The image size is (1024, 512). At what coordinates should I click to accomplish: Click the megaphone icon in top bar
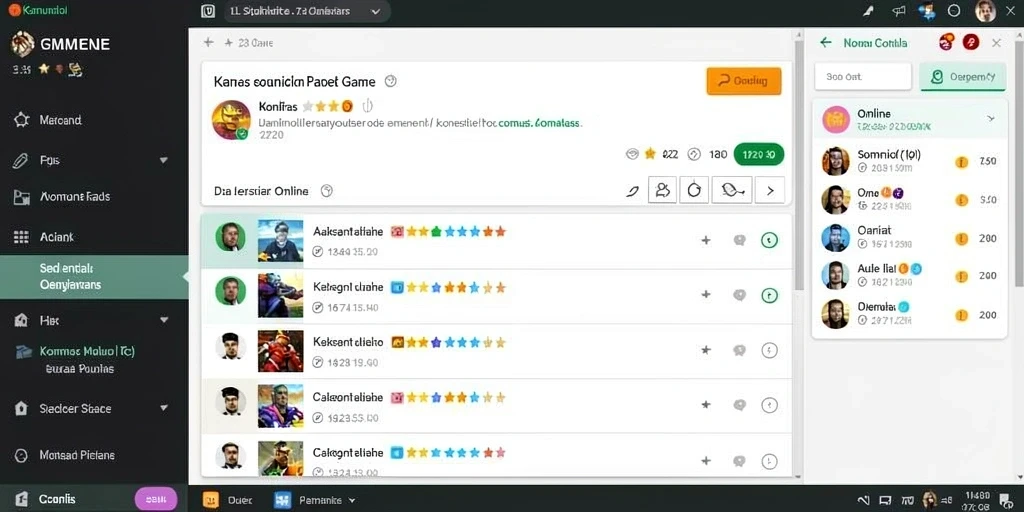click(899, 11)
